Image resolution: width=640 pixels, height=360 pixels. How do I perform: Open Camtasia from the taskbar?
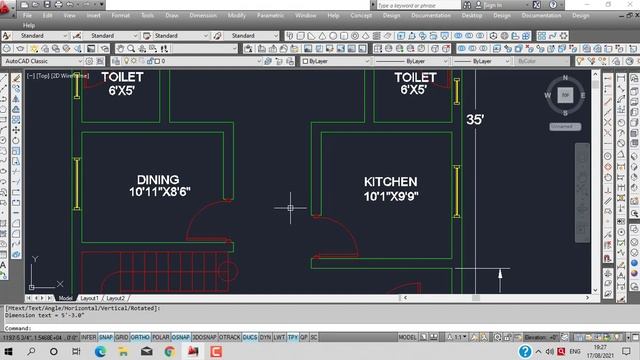(216, 351)
